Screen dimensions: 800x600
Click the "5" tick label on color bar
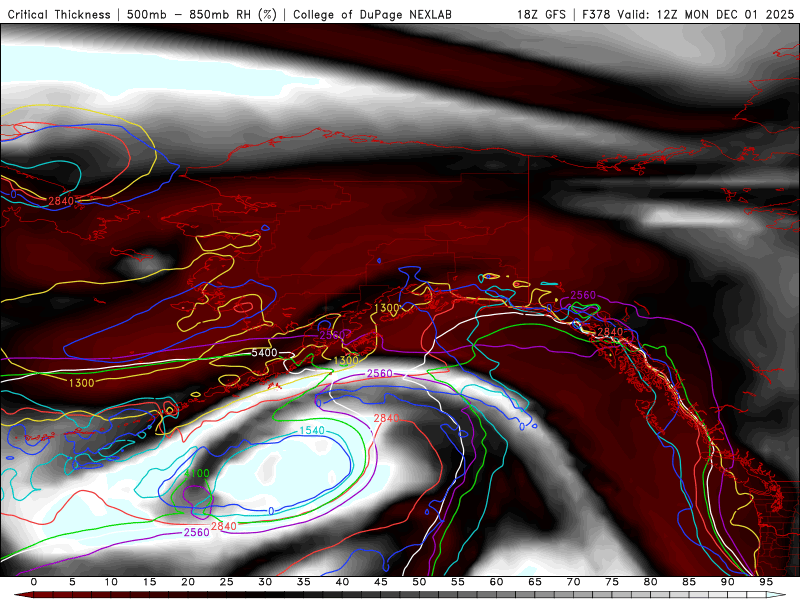[x=72, y=582]
